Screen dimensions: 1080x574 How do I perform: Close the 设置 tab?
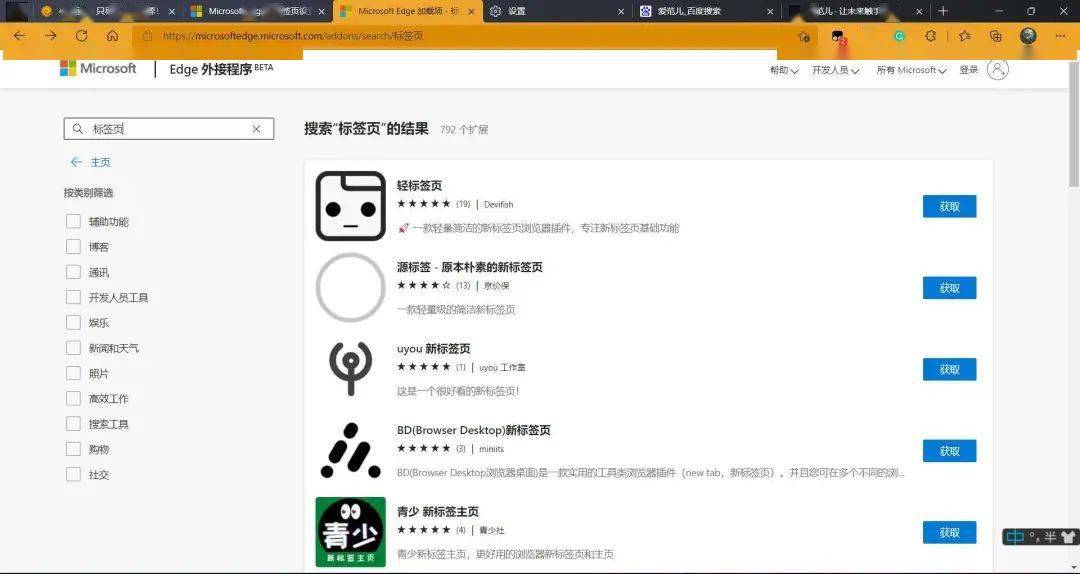pos(621,12)
